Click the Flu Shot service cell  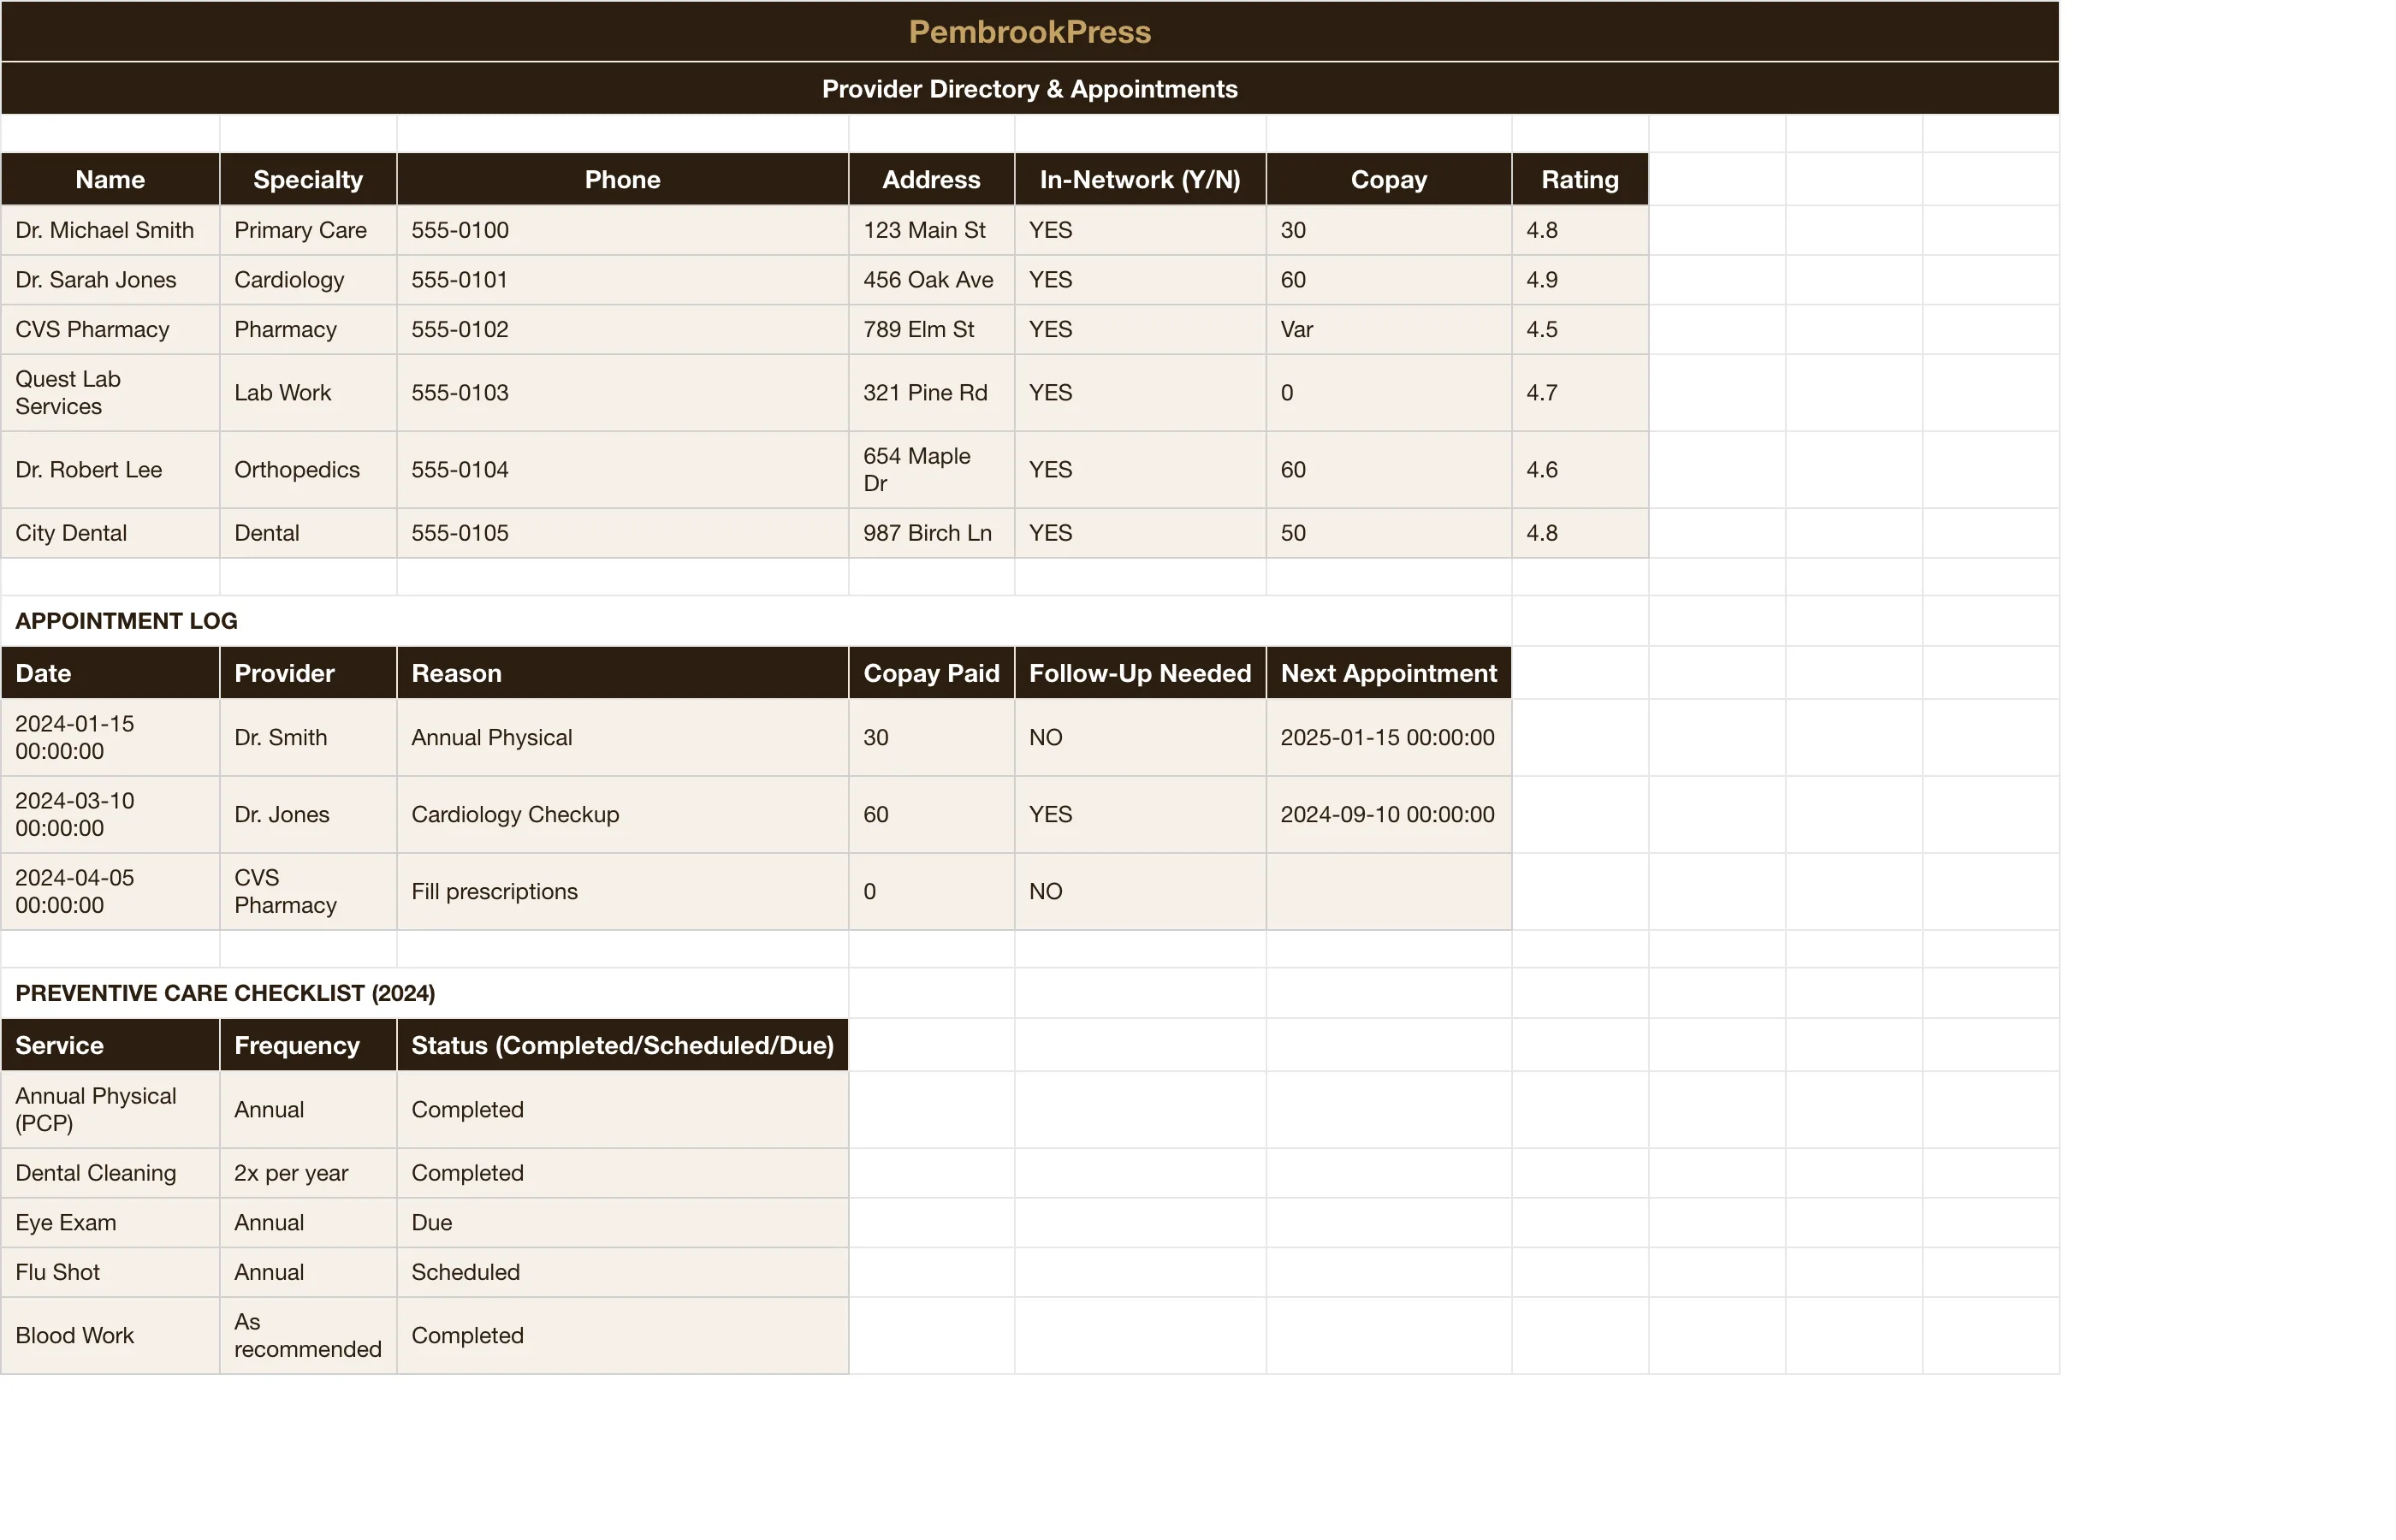click(110, 1272)
